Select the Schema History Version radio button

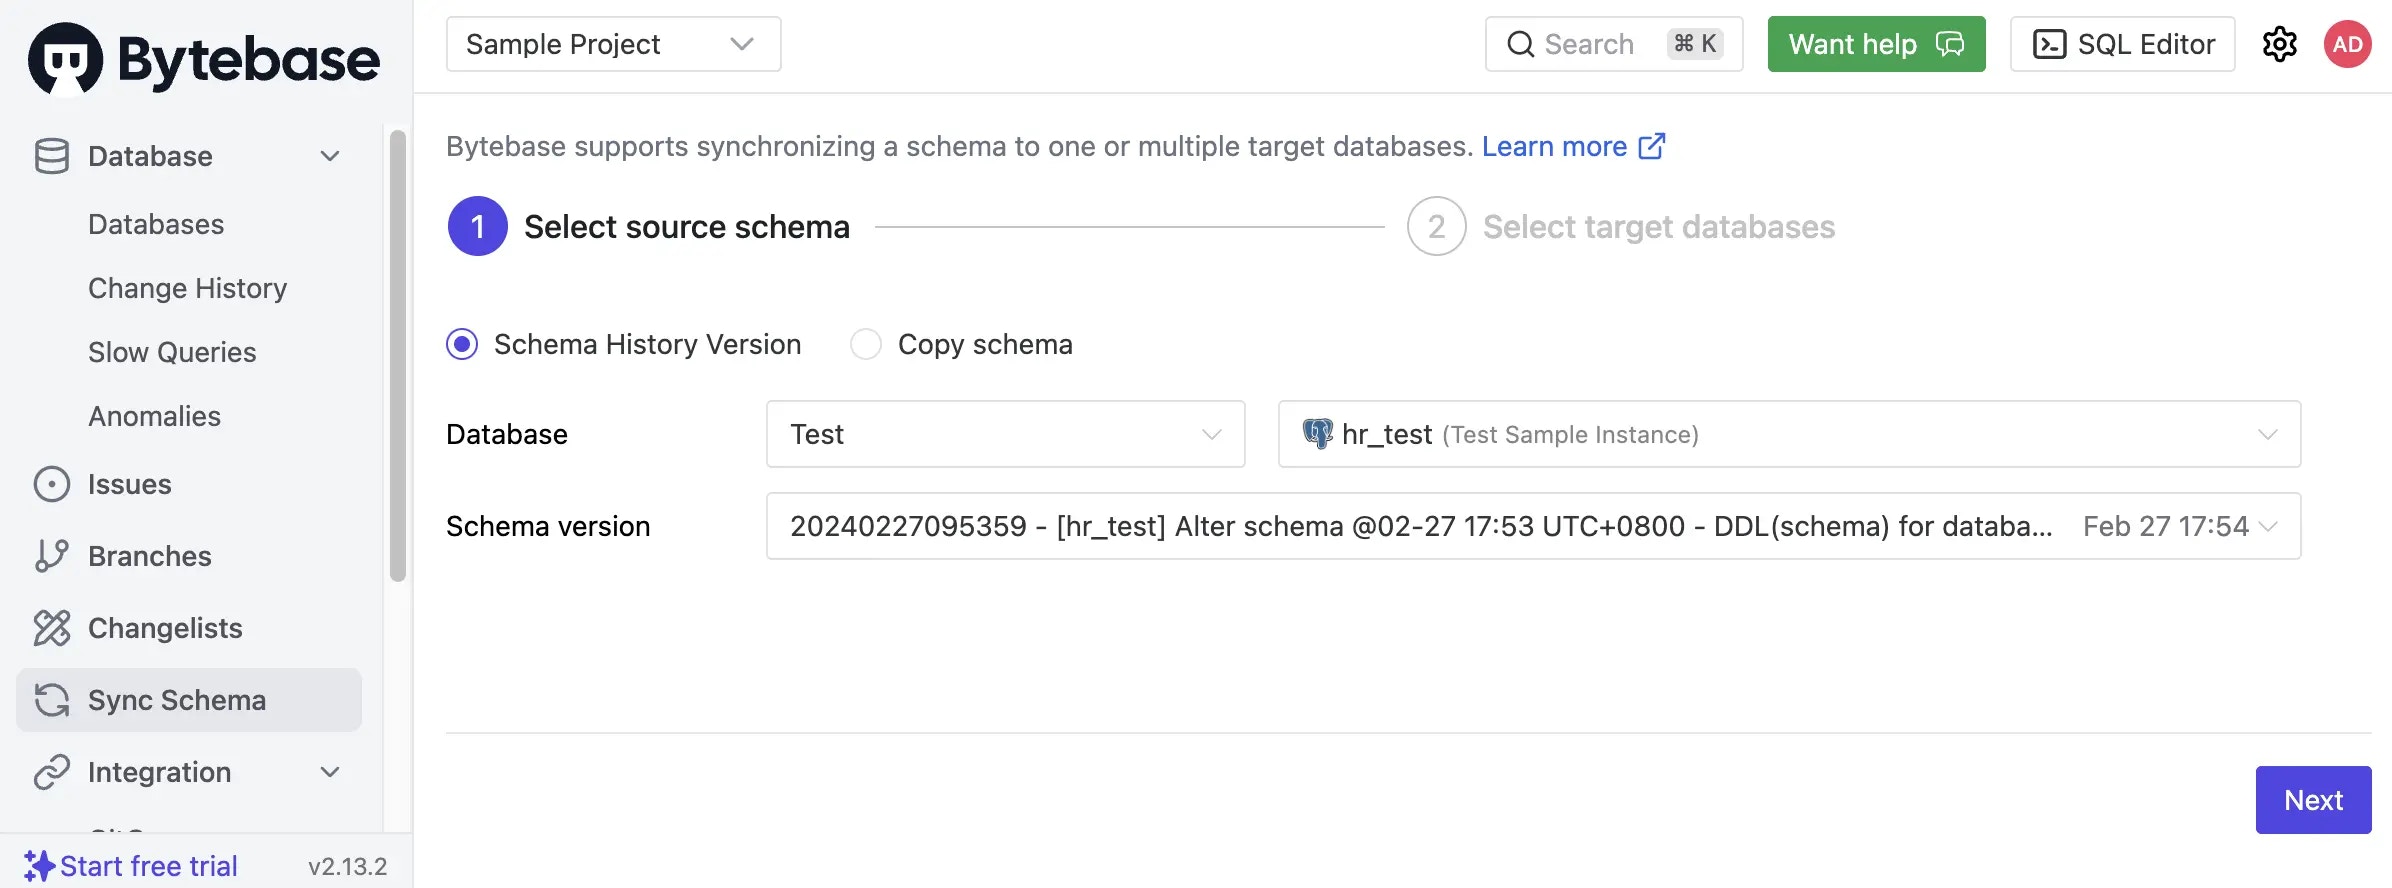coord(462,344)
